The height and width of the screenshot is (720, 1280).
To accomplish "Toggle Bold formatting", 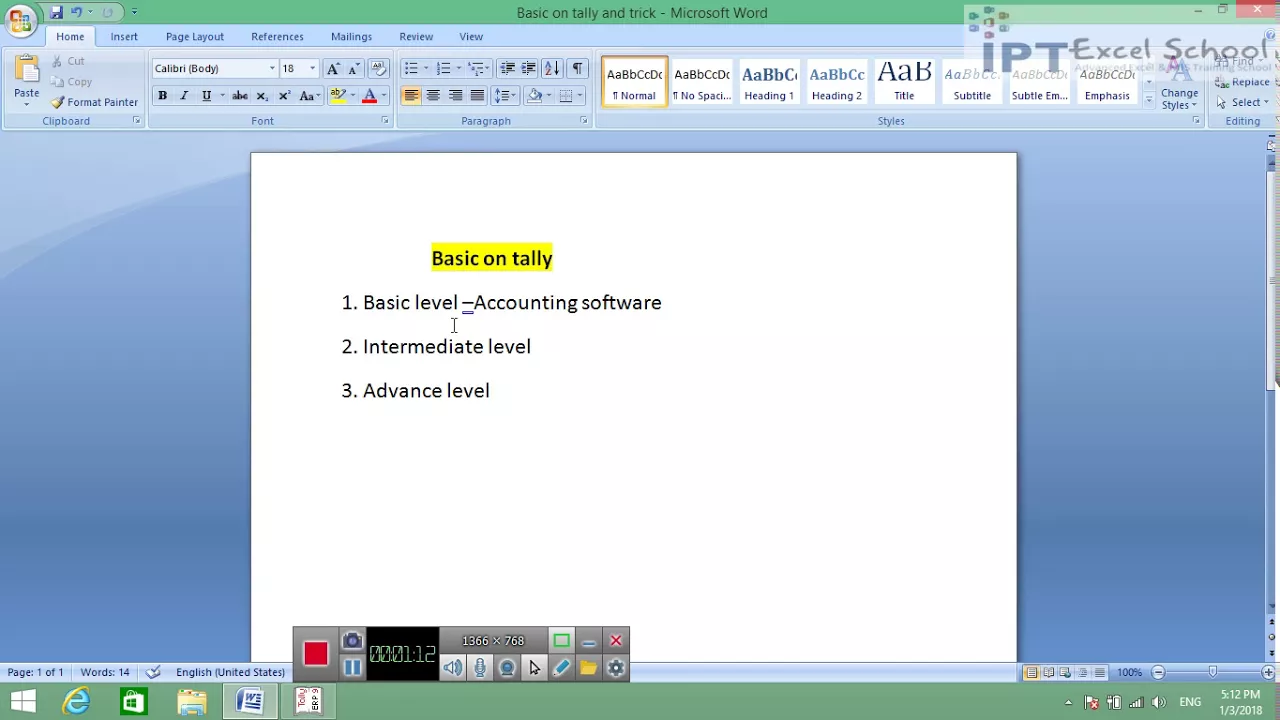I will (162, 96).
